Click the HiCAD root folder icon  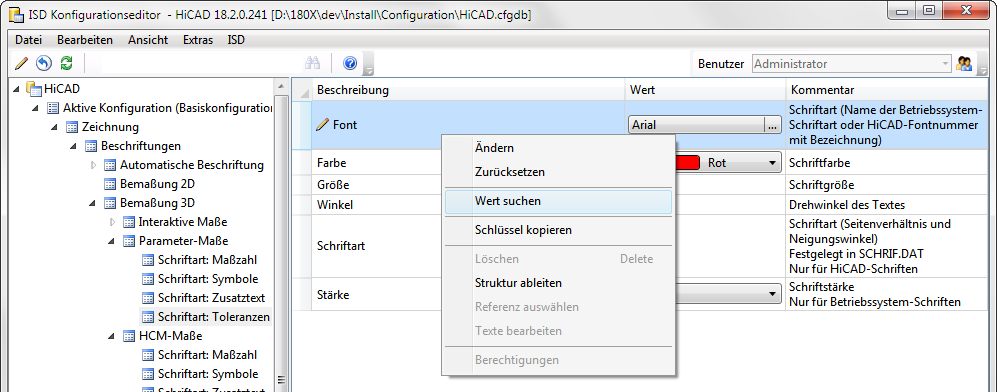[32, 89]
